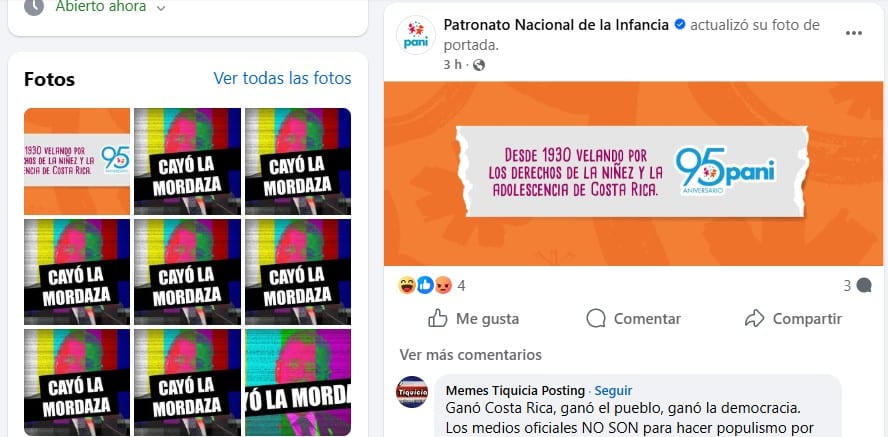Click the thumbs-up Me gusta icon
This screenshot has width=888, height=437.
pyautogui.click(x=438, y=318)
